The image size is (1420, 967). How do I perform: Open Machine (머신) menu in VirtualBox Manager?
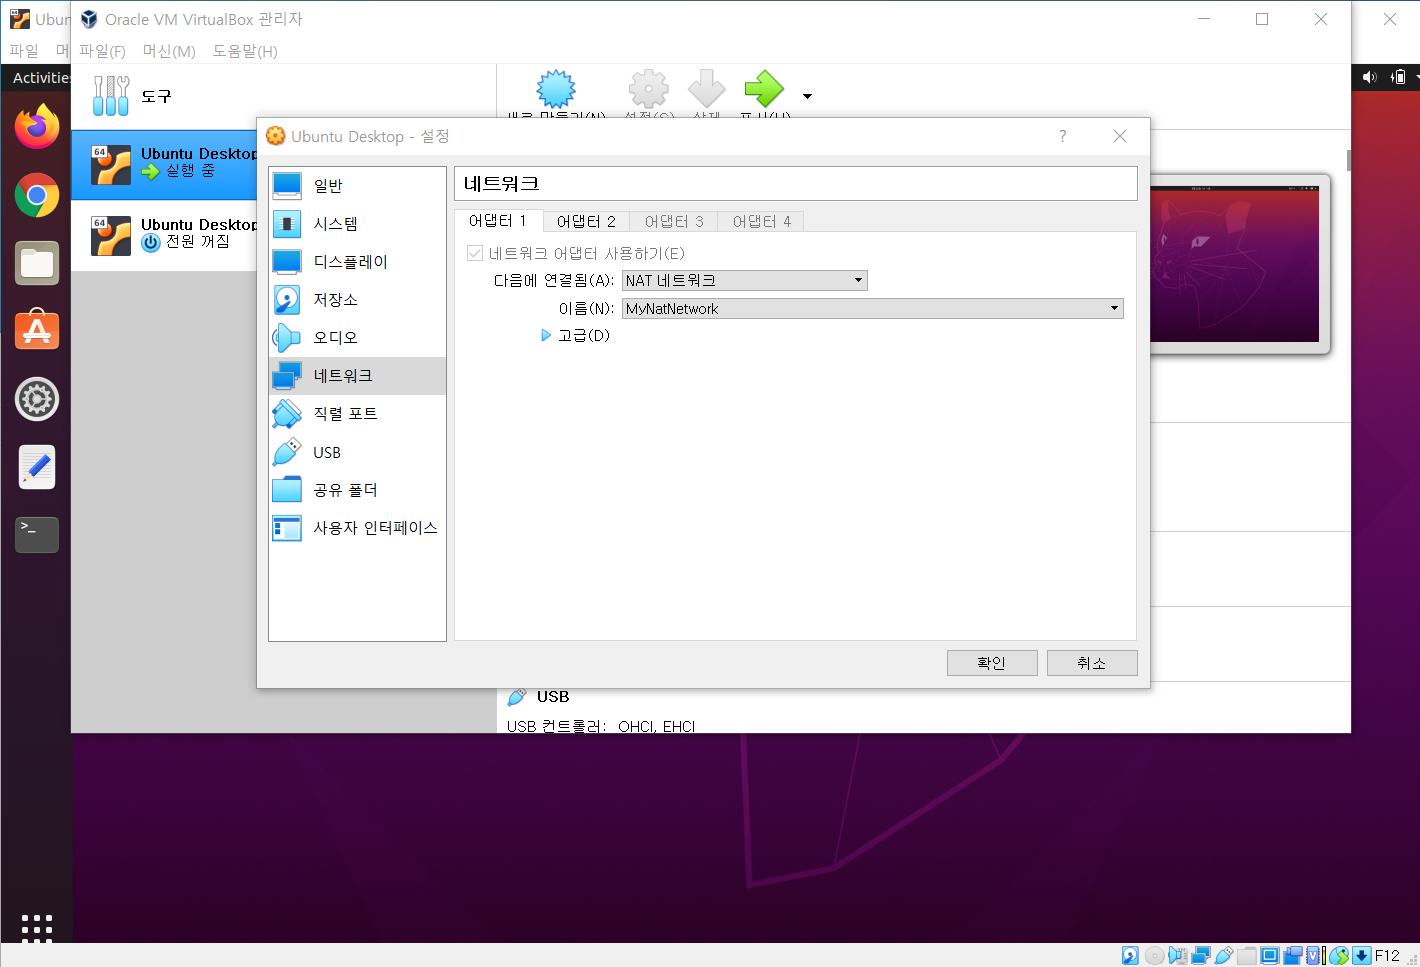[169, 51]
